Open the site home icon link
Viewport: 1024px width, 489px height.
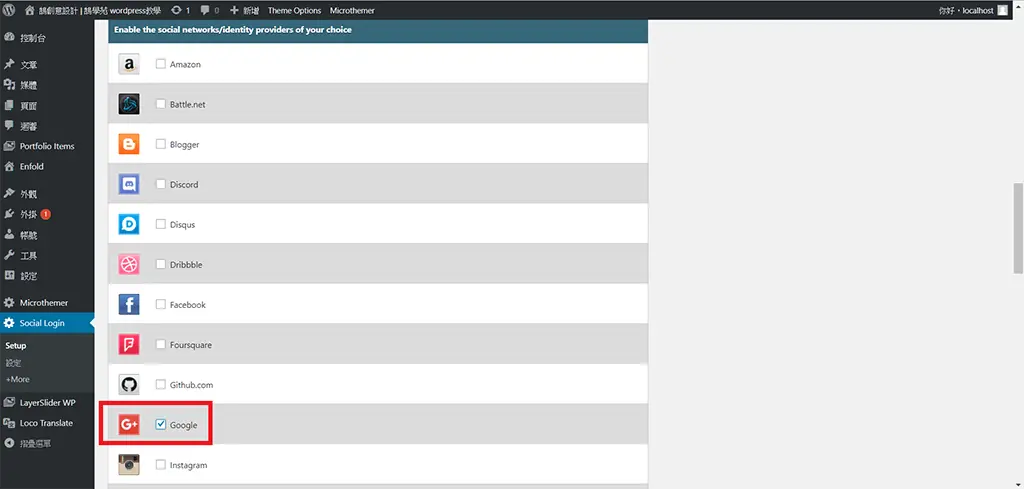click(x=30, y=10)
